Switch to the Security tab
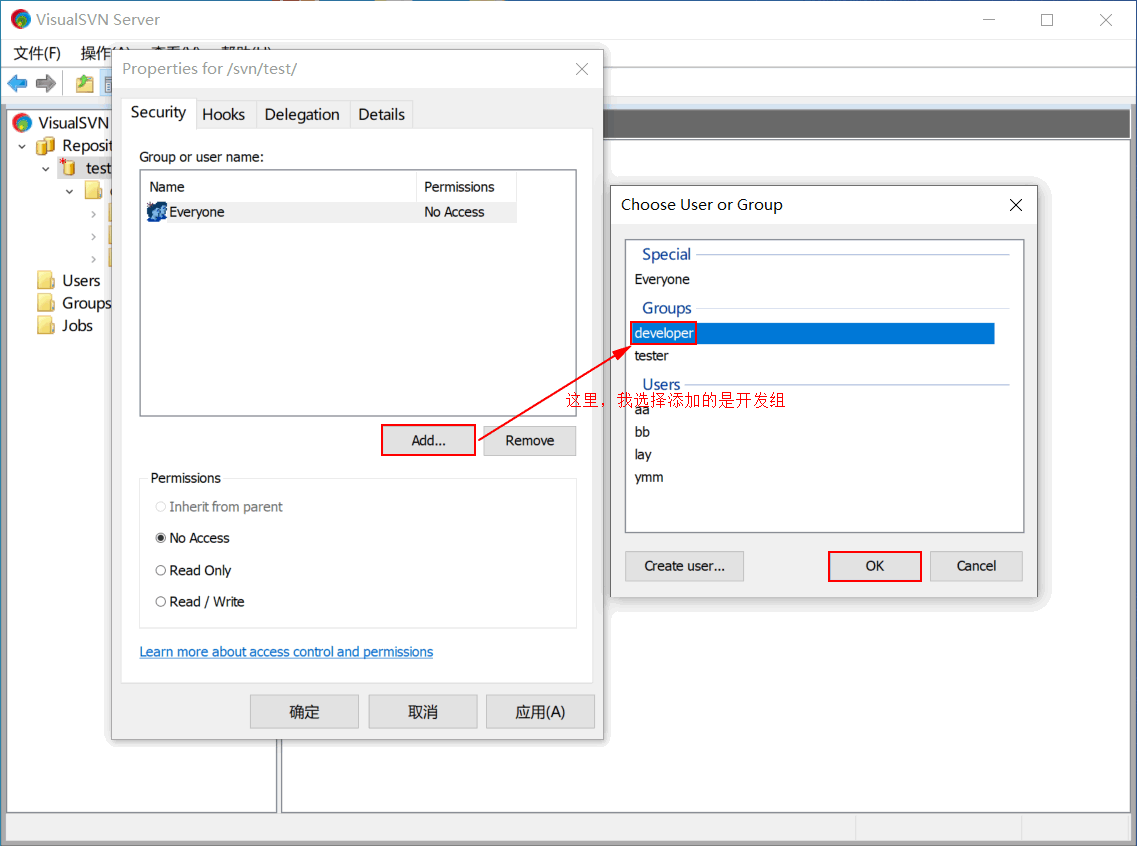Image resolution: width=1137 pixels, height=846 pixels. click(158, 112)
